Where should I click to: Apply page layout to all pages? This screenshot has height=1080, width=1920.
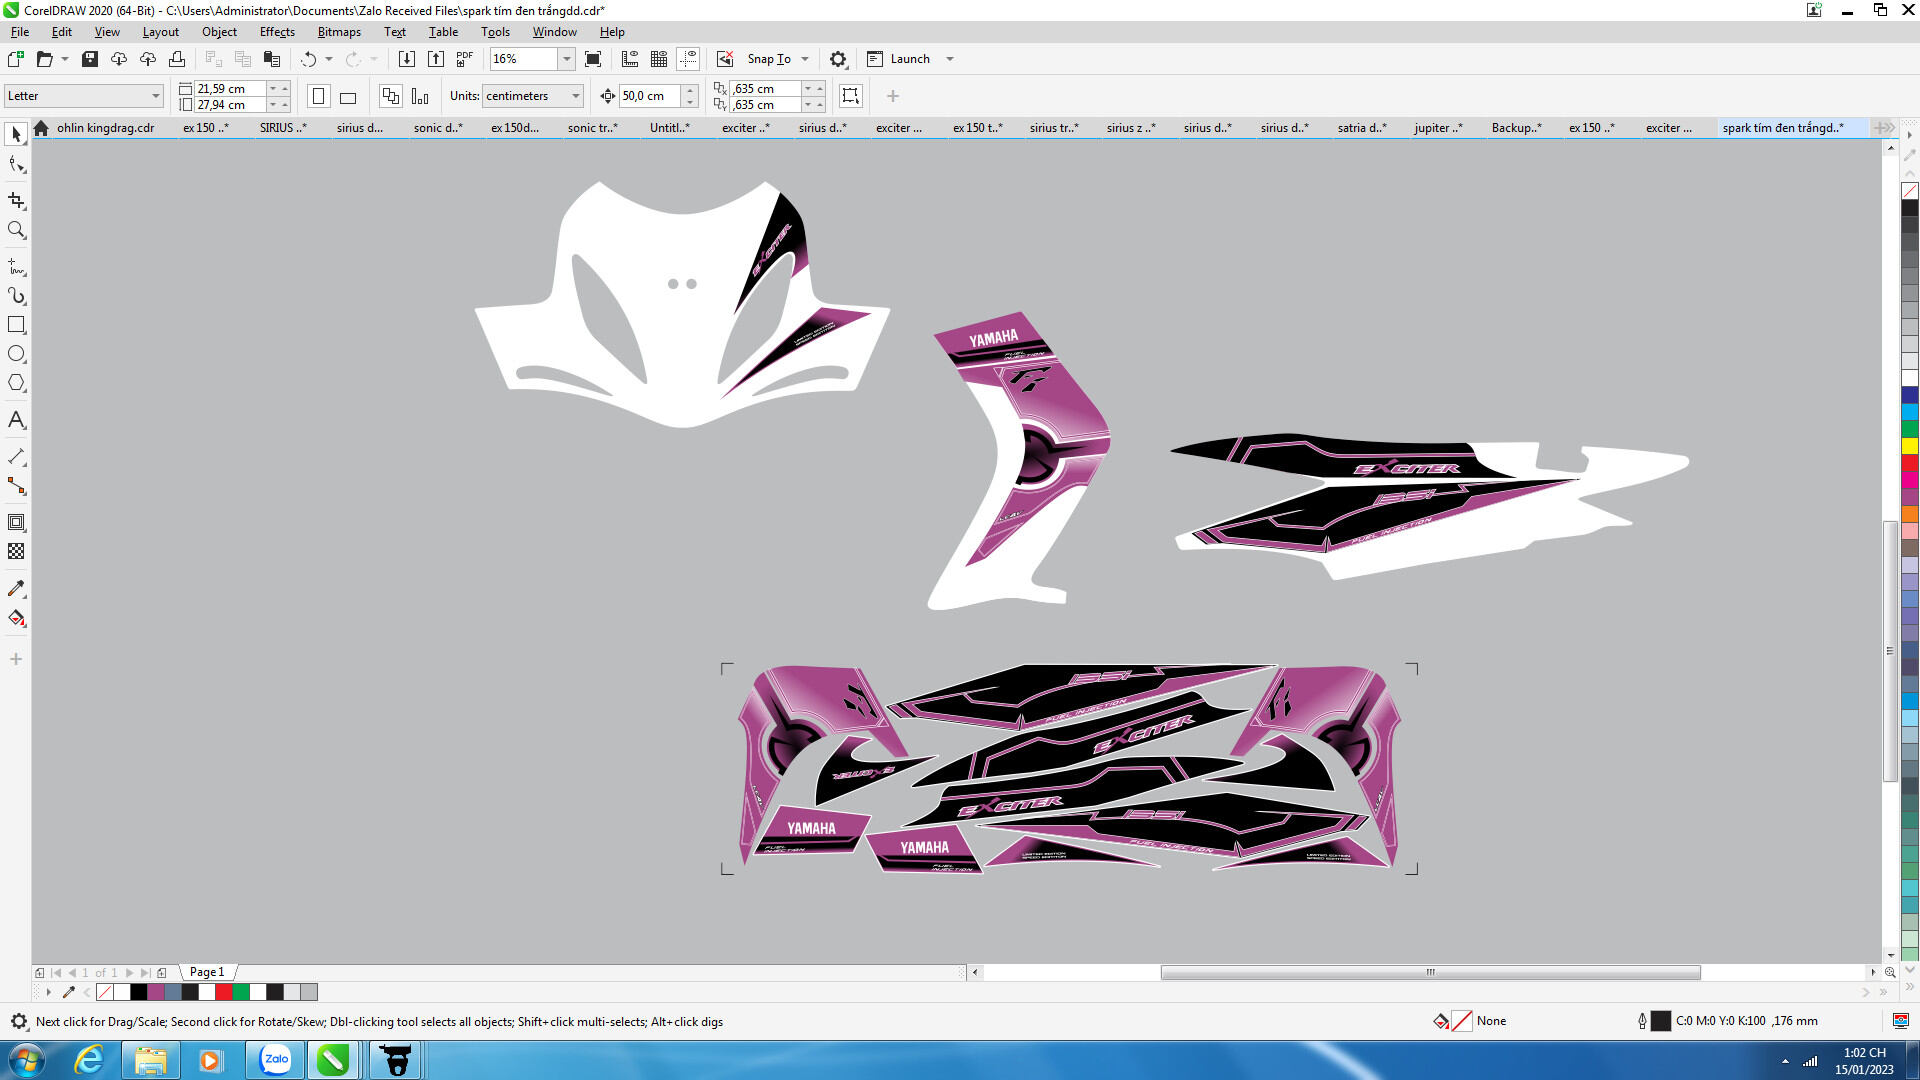click(x=391, y=96)
